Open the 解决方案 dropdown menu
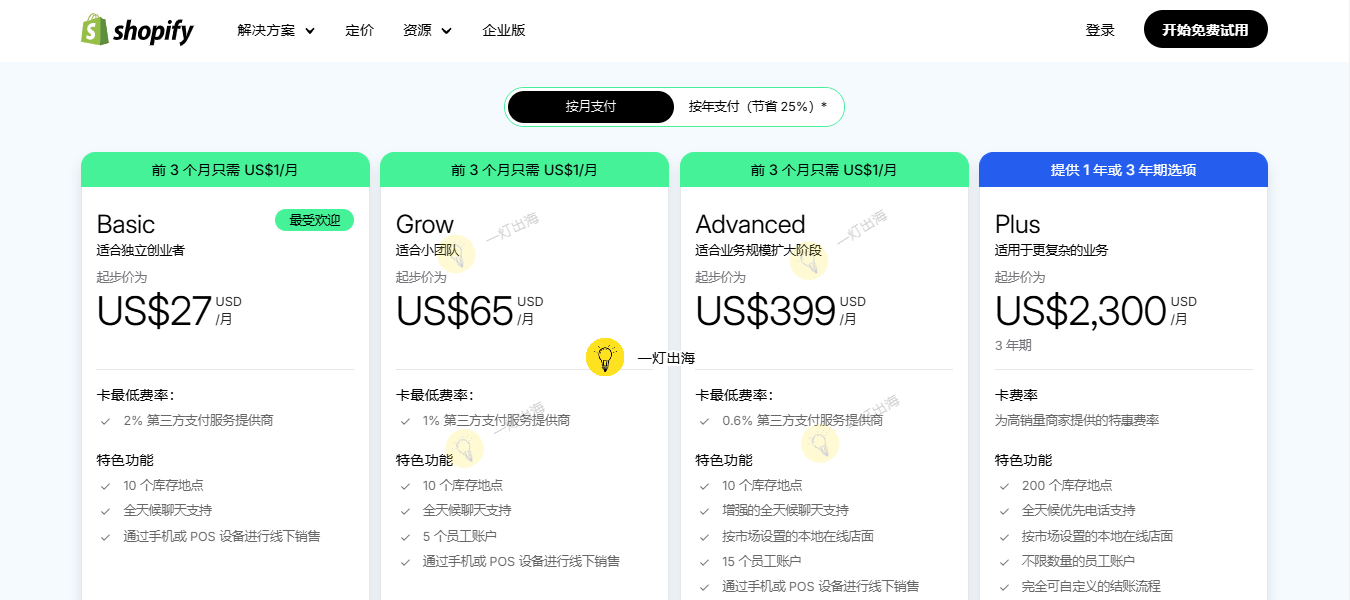 [x=267, y=30]
